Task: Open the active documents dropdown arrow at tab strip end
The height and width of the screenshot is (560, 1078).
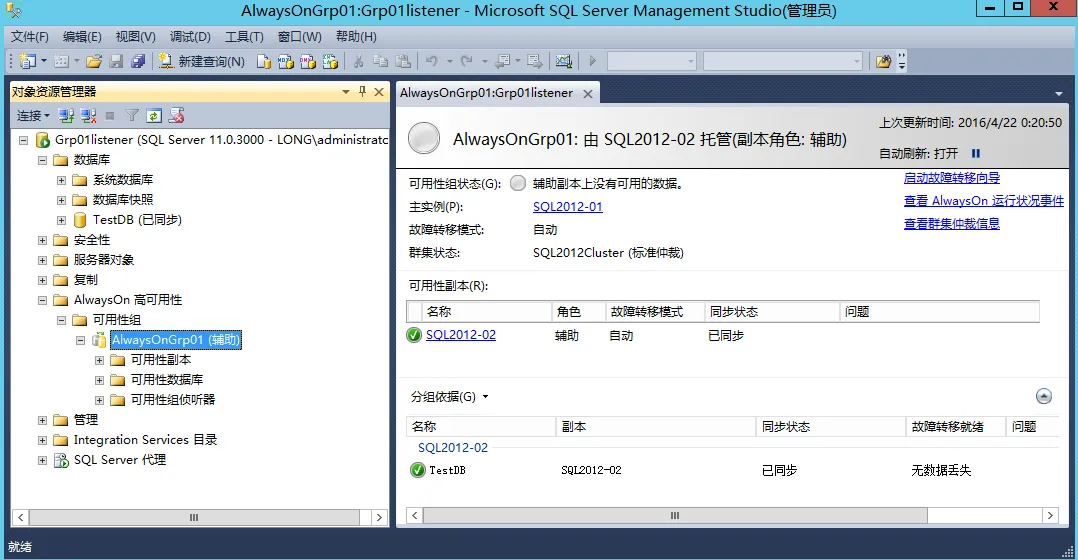Action: [1059, 93]
